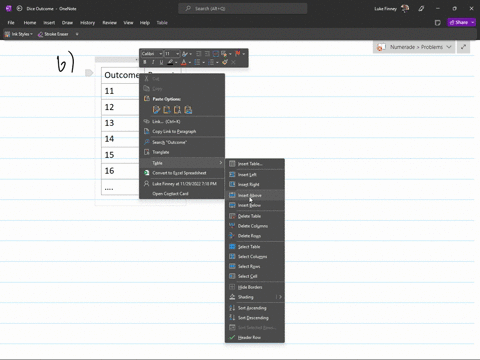Viewport: 480px width, 360px height.
Task: Open the Share button dropdown arrow
Action: pyautogui.click(x=473, y=22)
